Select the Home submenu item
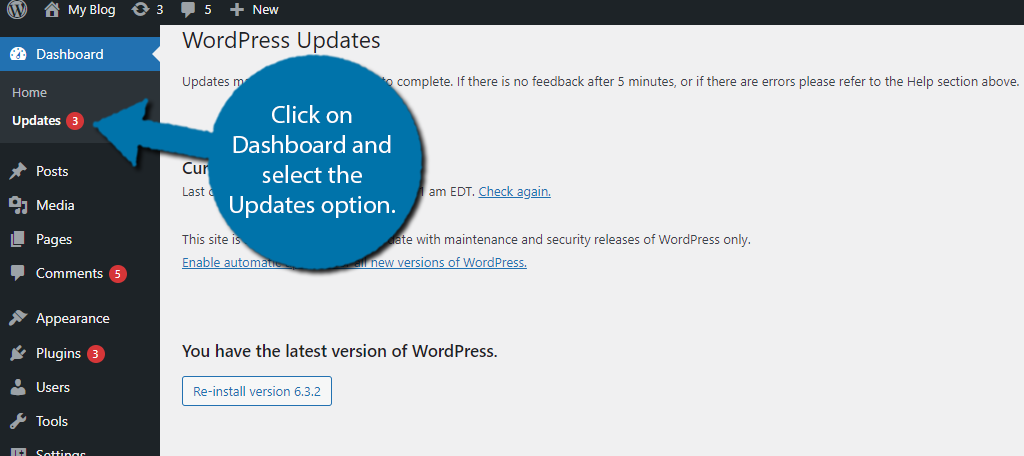 click(x=29, y=92)
